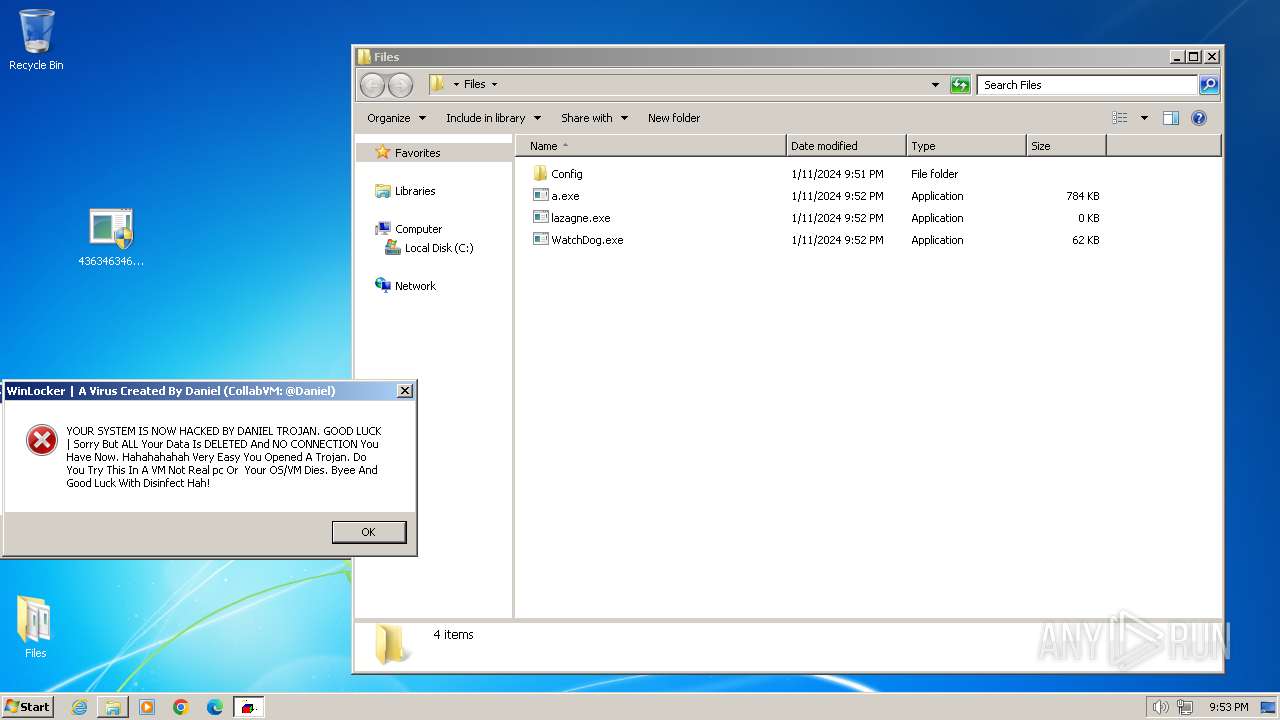Click the Windows Explorer taskbar icon
This screenshot has width=1280, height=720.
coord(113,707)
